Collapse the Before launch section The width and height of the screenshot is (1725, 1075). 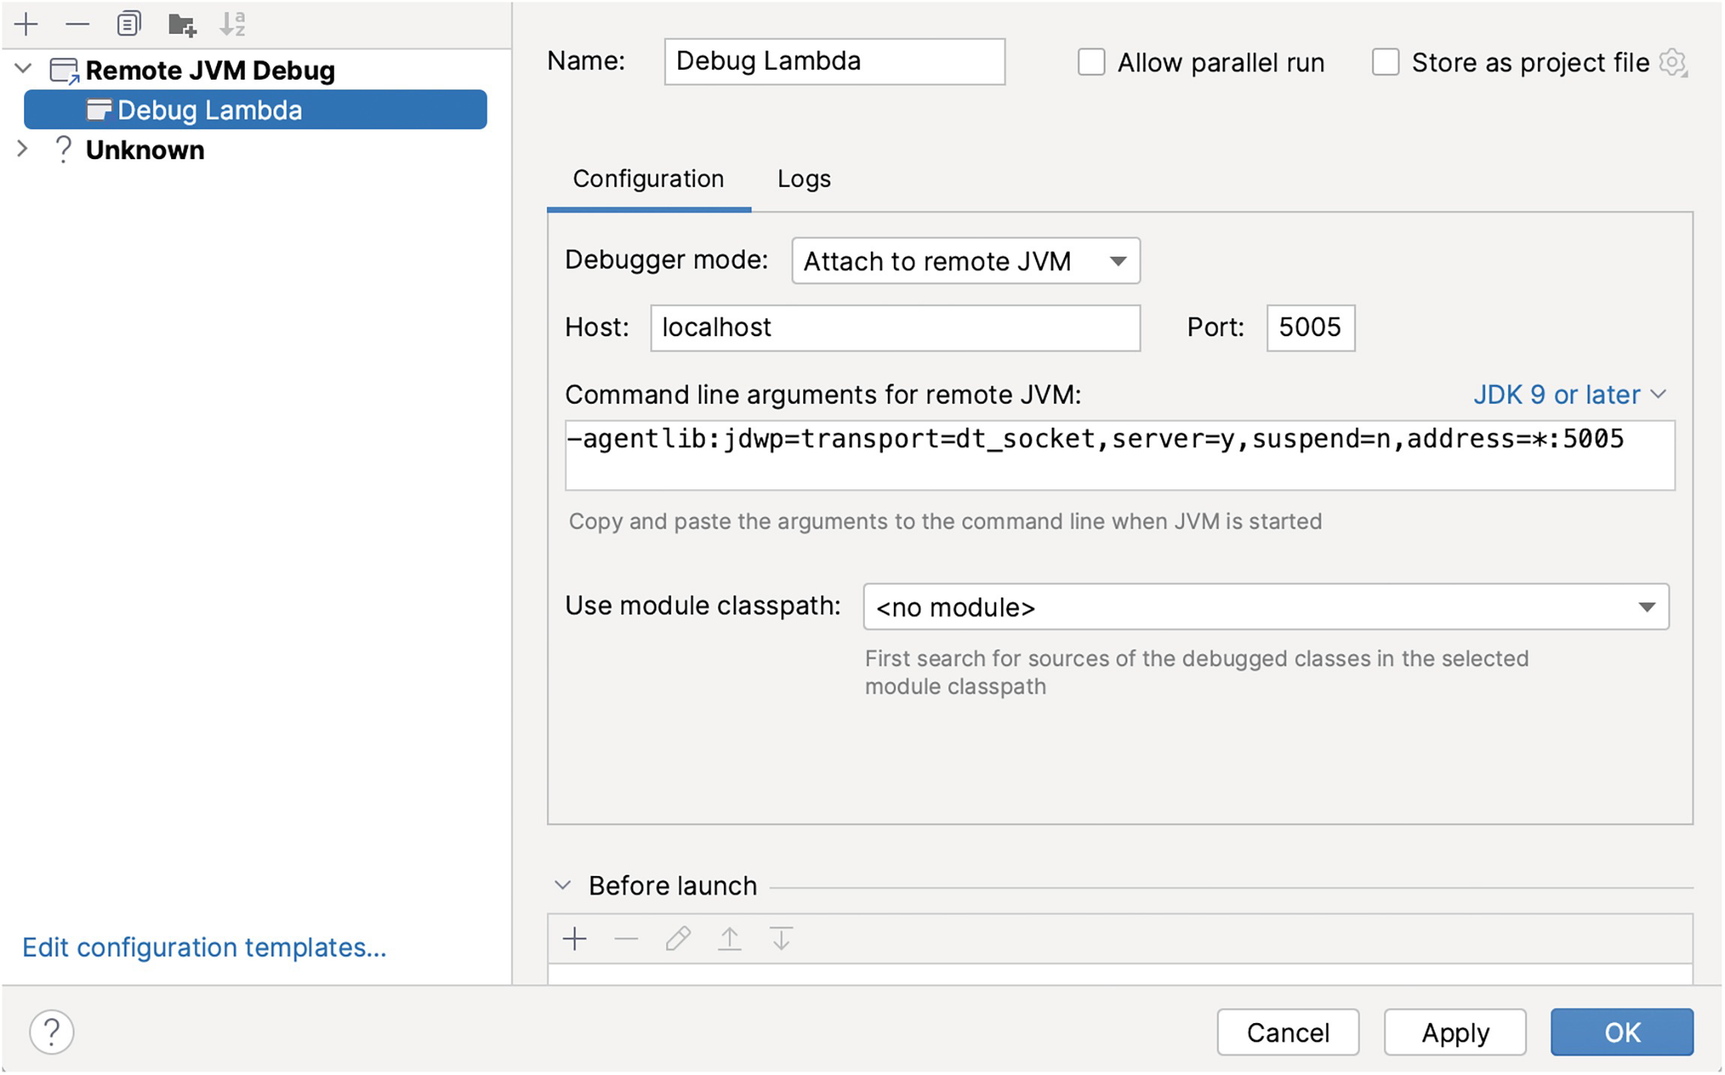563,886
